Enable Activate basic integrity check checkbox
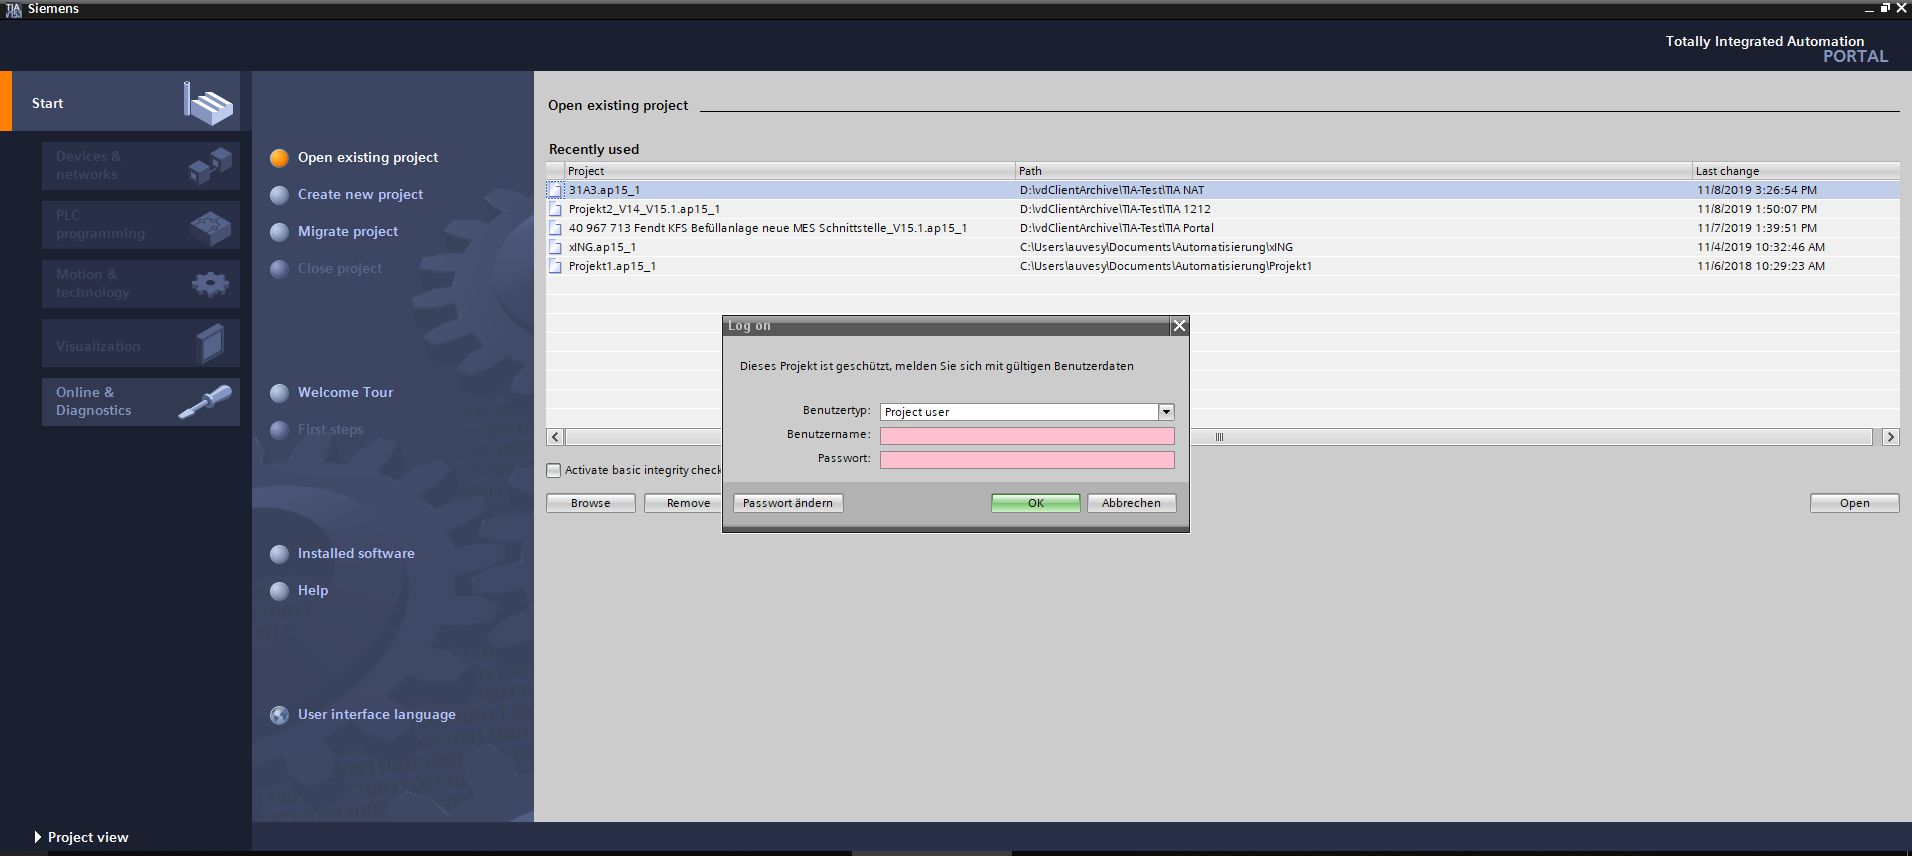Image resolution: width=1912 pixels, height=856 pixels. point(554,470)
